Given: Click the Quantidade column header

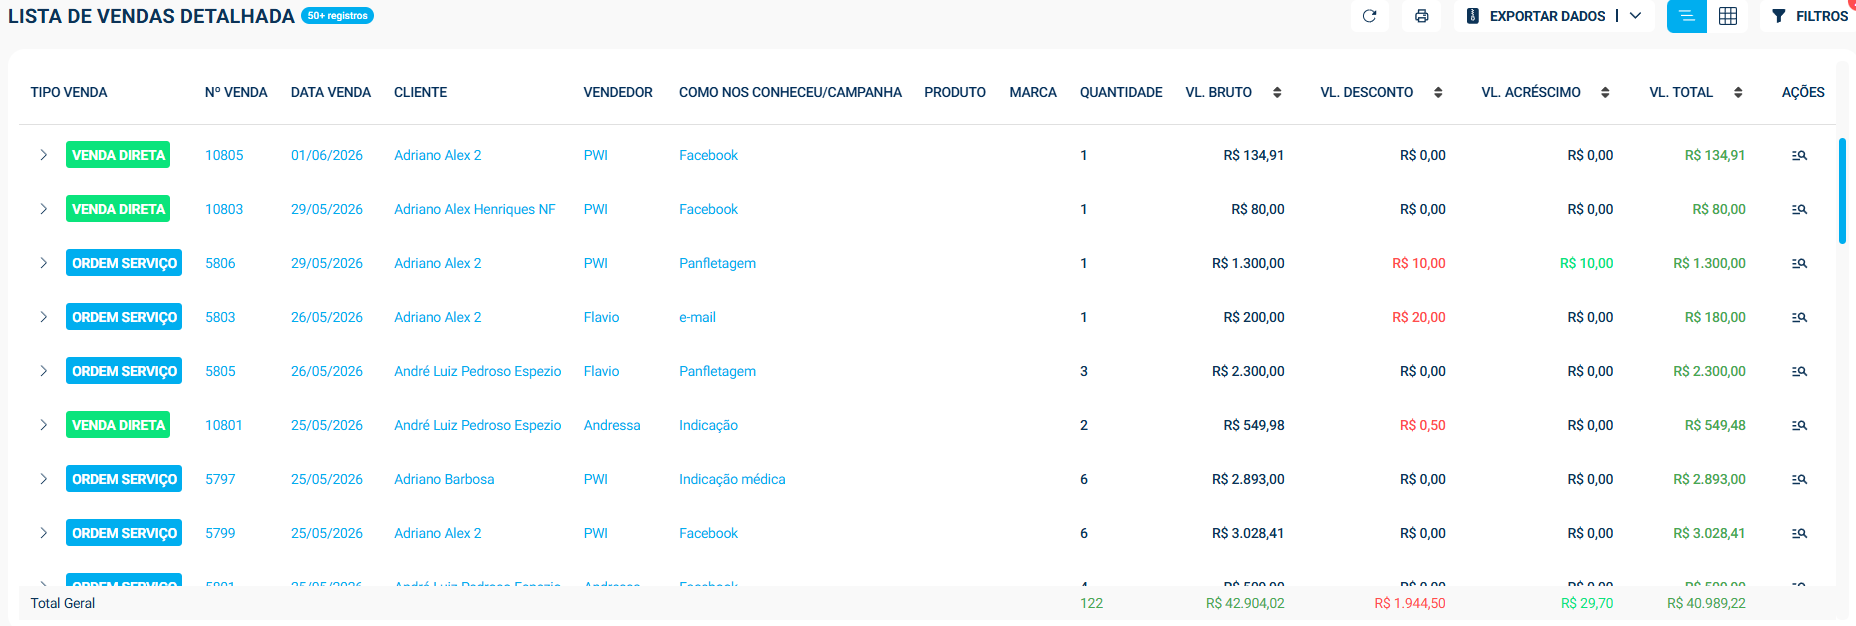Looking at the screenshot, I should (1121, 92).
